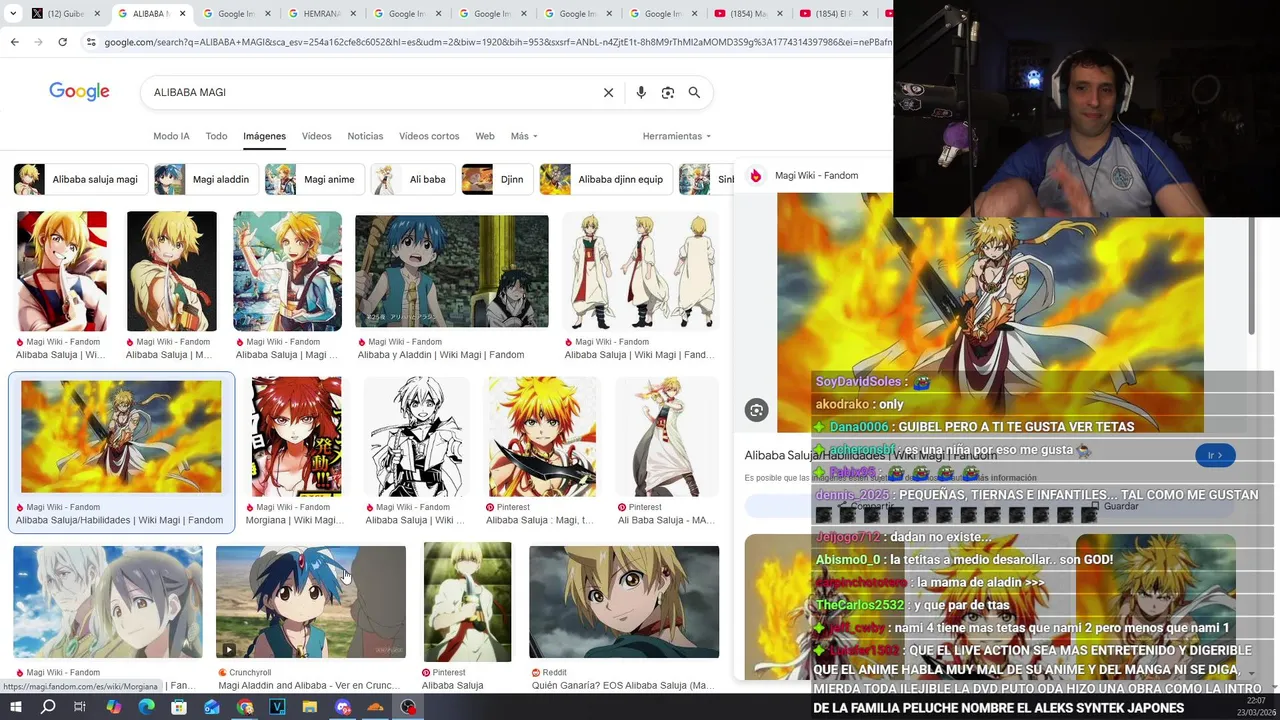
Task: Open Discord from the taskbar
Action: click(x=343, y=707)
